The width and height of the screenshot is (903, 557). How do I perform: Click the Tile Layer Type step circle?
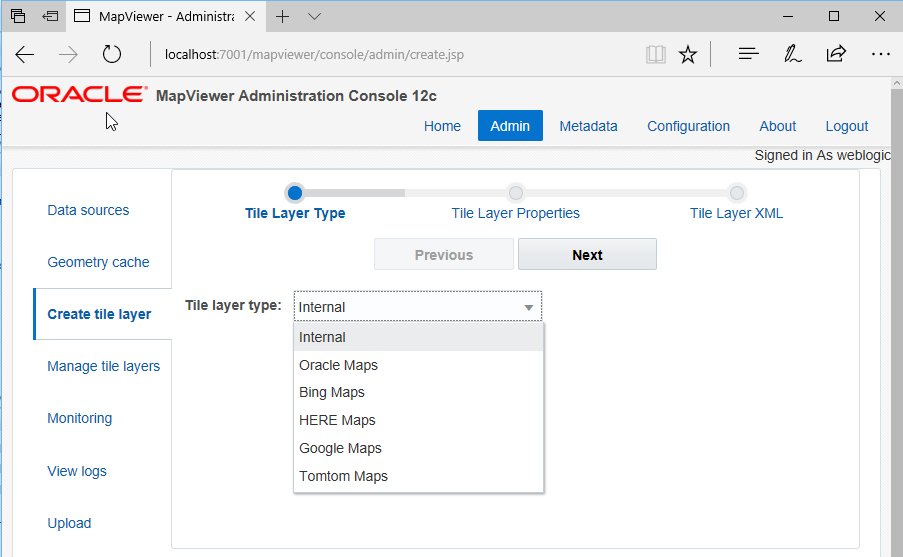(295, 192)
